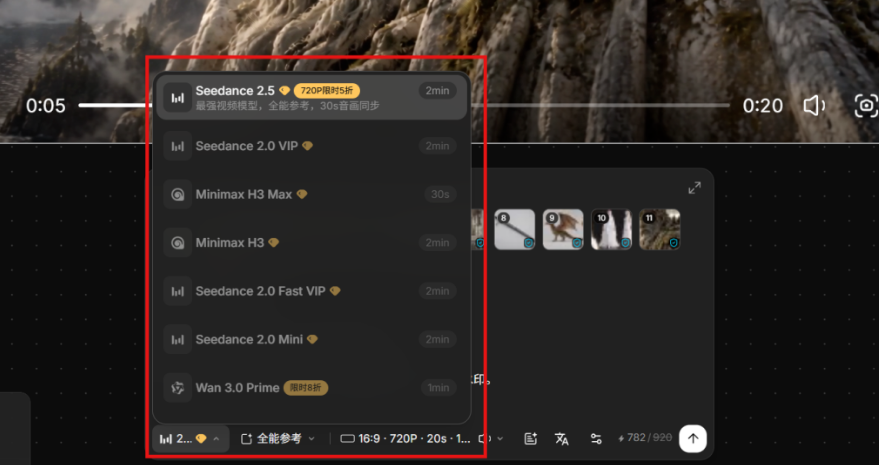This screenshot has width=879, height=465.
Task: Open reference thumbnail number 8
Action: click(515, 229)
